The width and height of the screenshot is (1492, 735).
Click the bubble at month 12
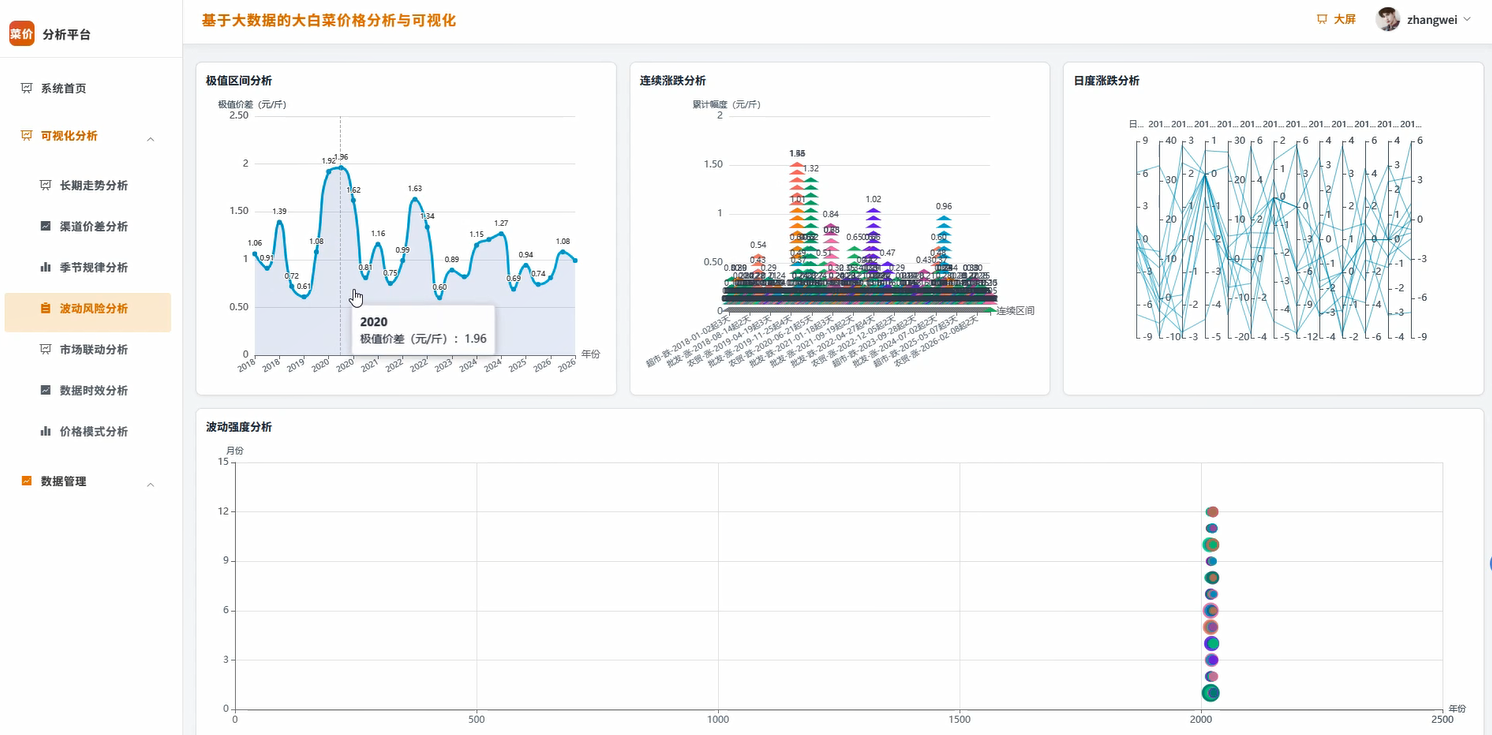1212,512
